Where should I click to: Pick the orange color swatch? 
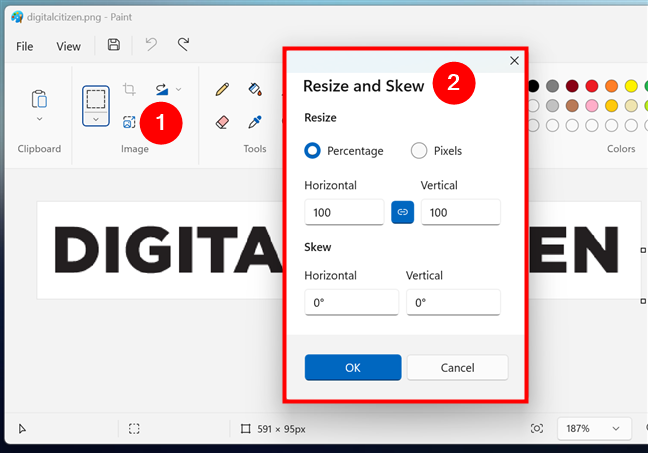coord(611,86)
